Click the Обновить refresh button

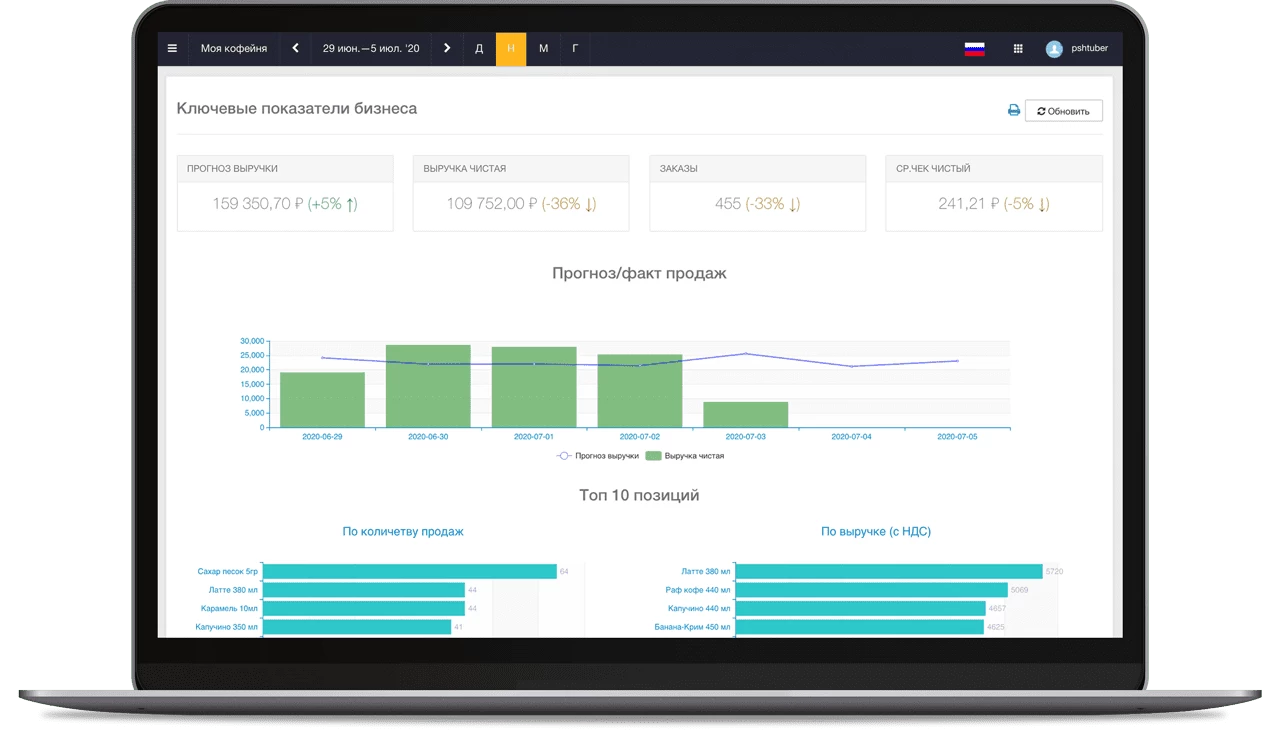(1063, 111)
